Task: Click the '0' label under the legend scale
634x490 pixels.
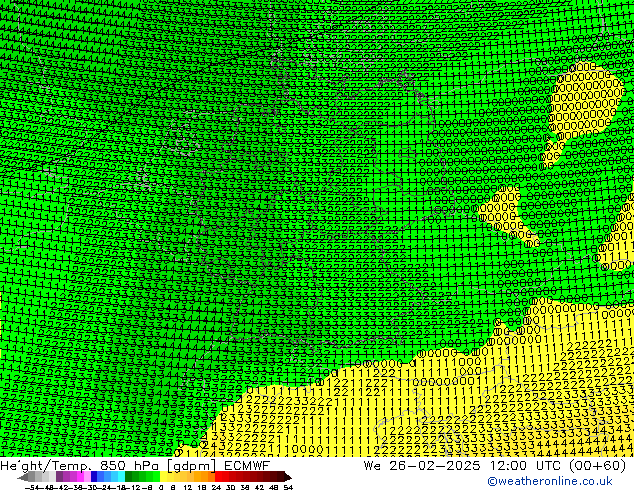Action: (x=161, y=487)
